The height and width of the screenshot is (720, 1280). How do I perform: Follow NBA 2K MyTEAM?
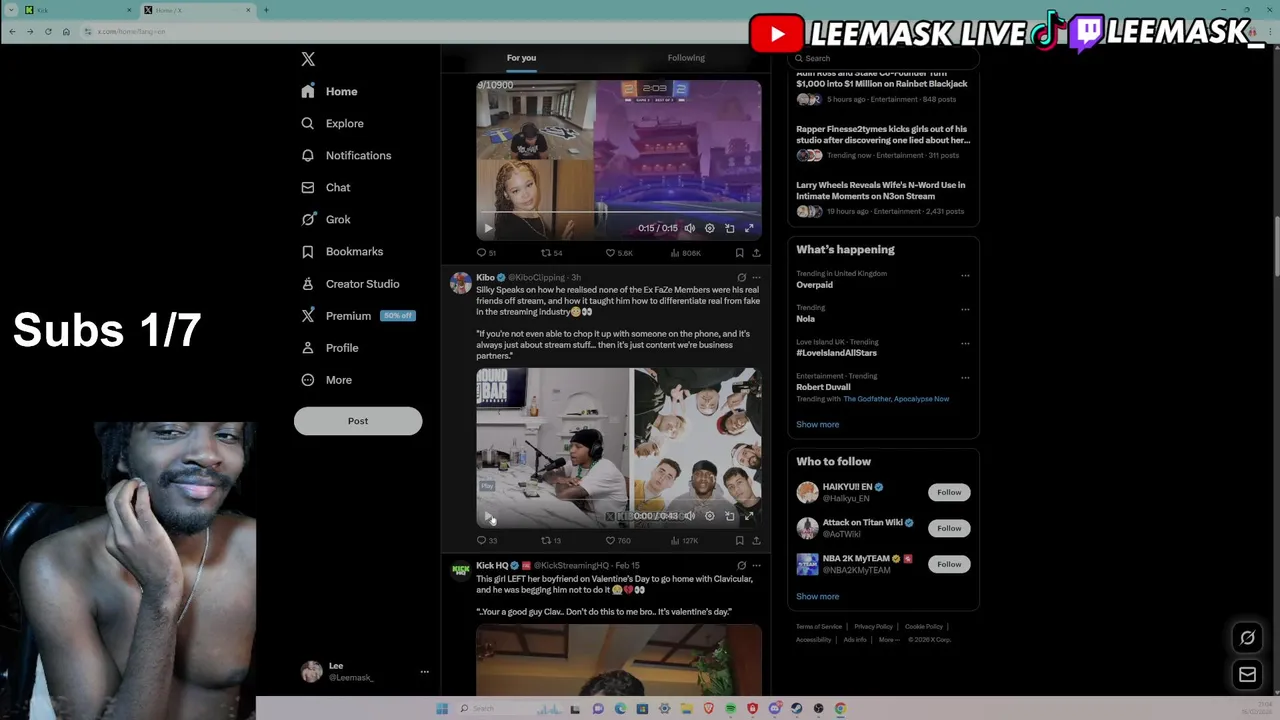point(949,564)
